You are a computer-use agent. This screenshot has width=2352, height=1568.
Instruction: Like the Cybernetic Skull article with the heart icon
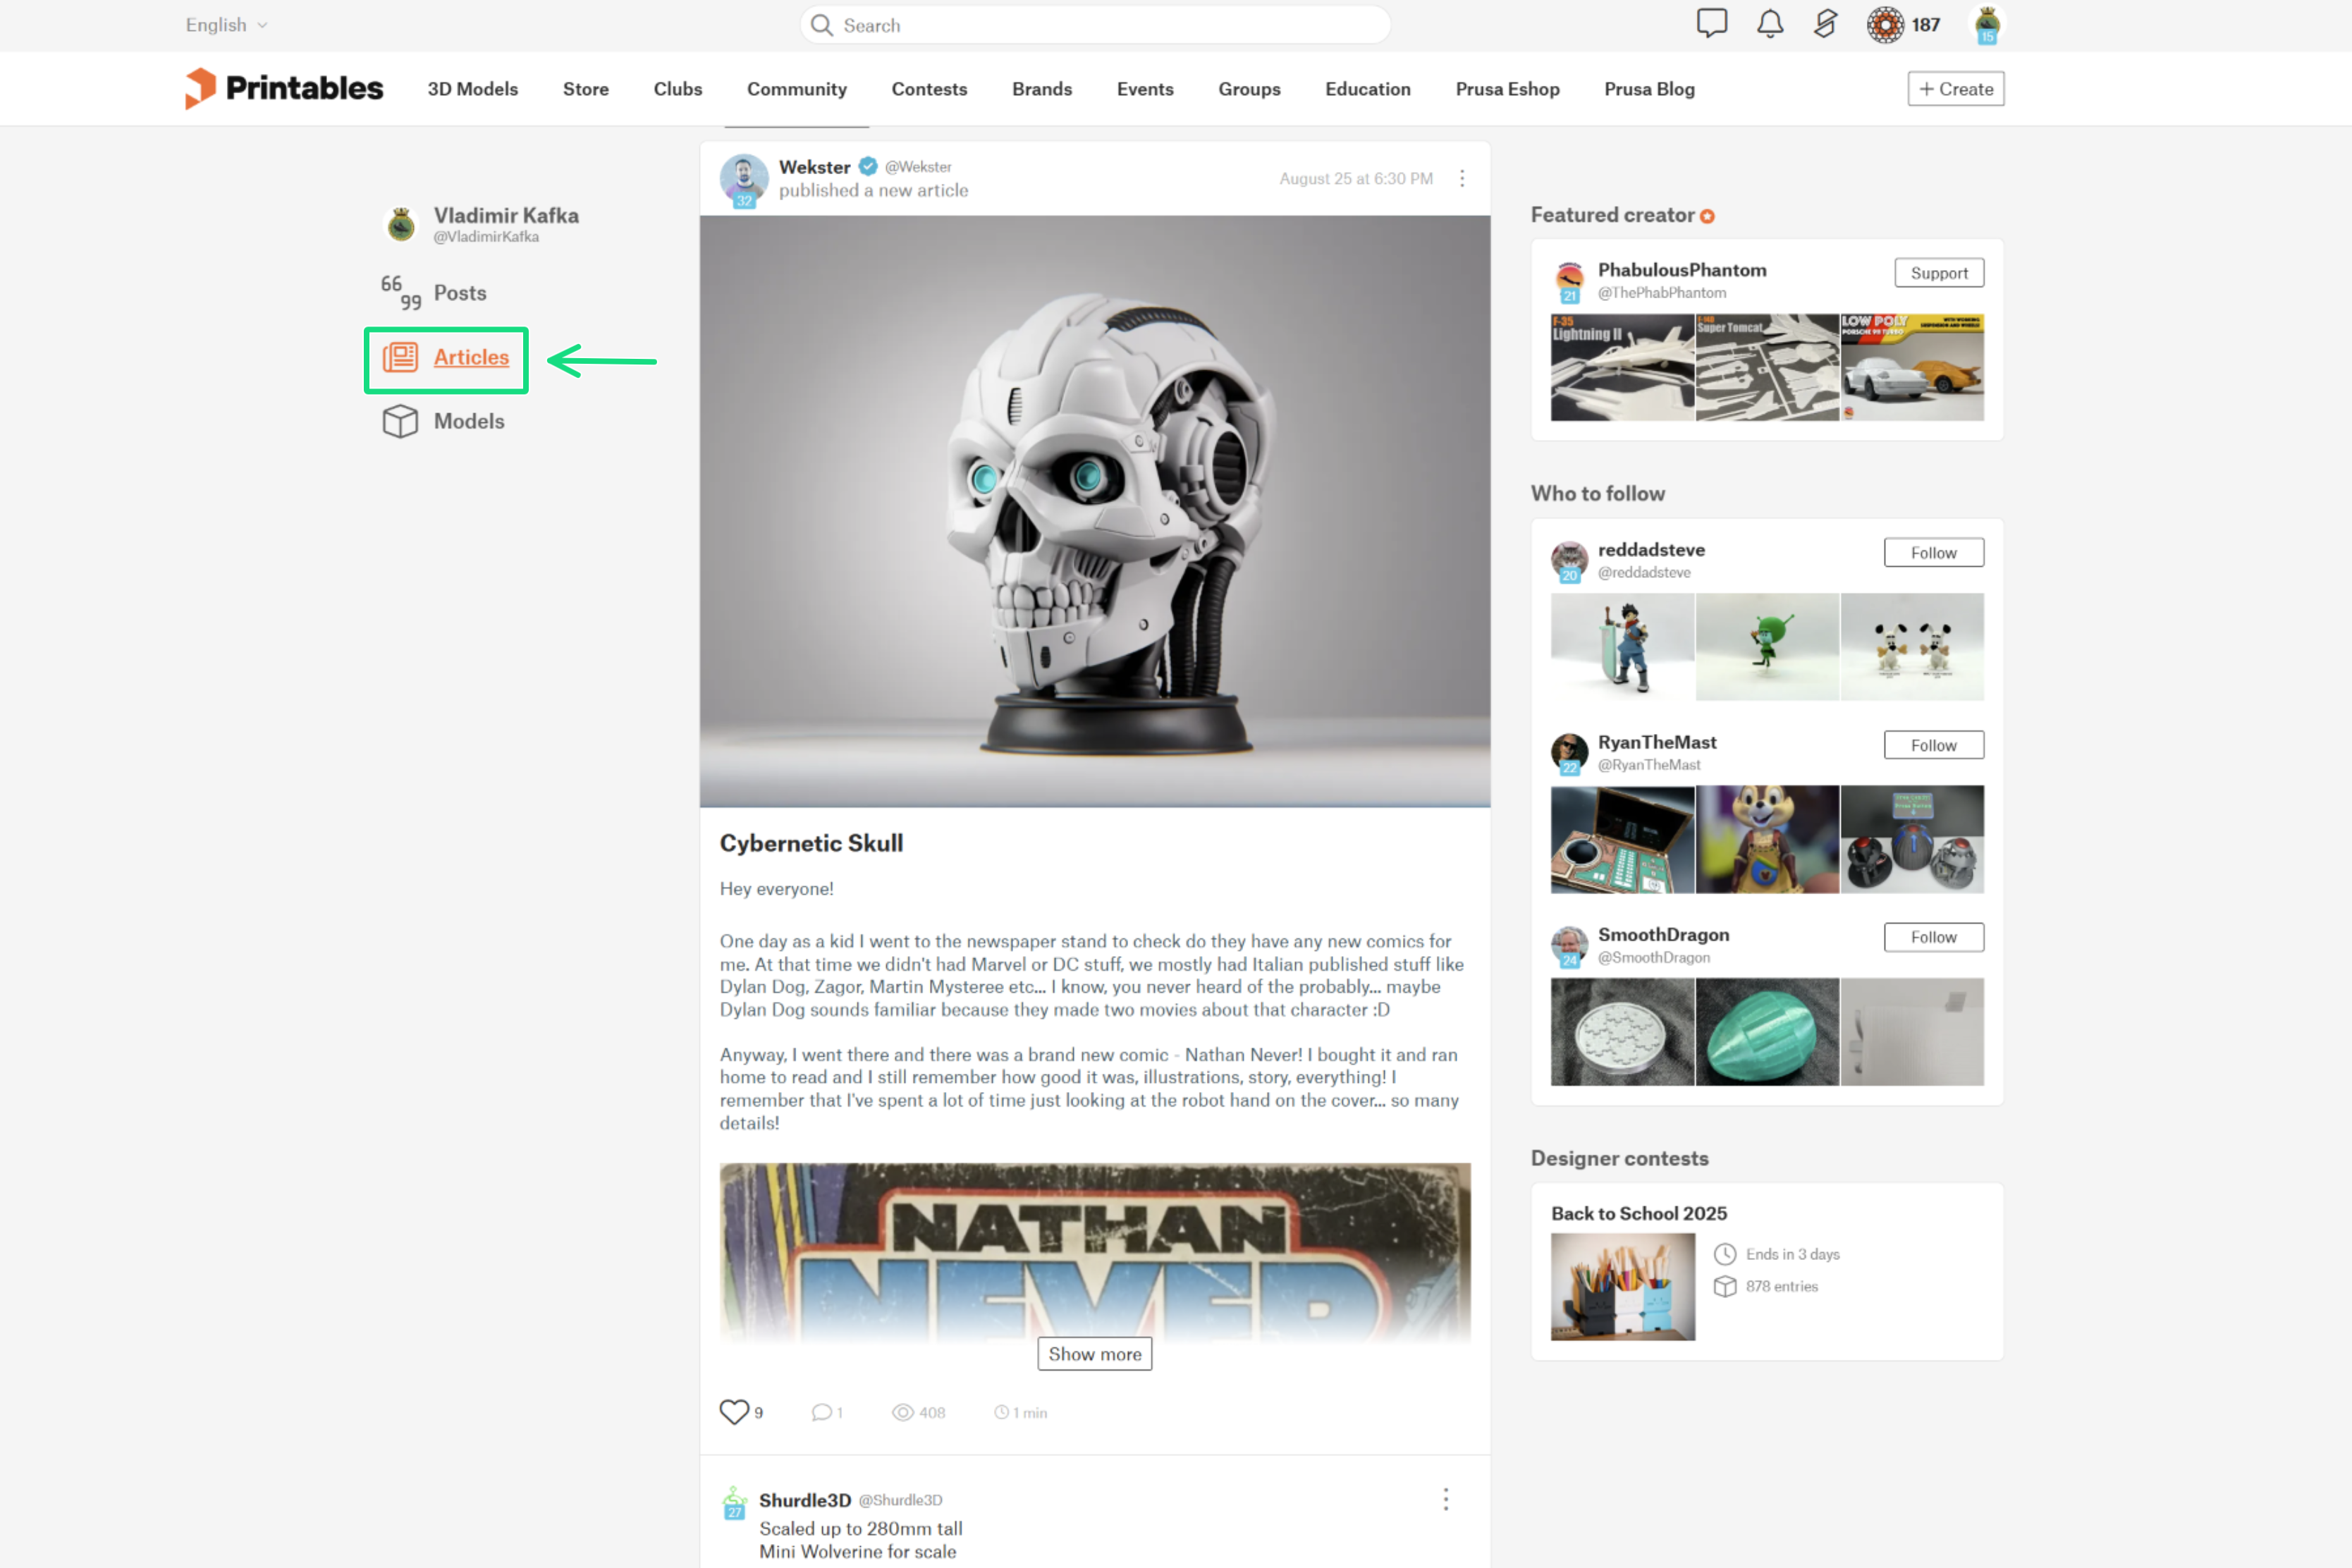(x=734, y=1411)
